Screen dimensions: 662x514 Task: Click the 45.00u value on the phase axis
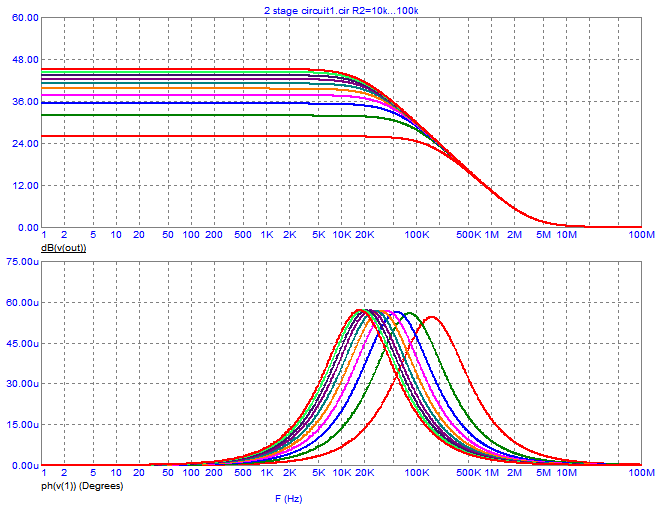coord(22,343)
